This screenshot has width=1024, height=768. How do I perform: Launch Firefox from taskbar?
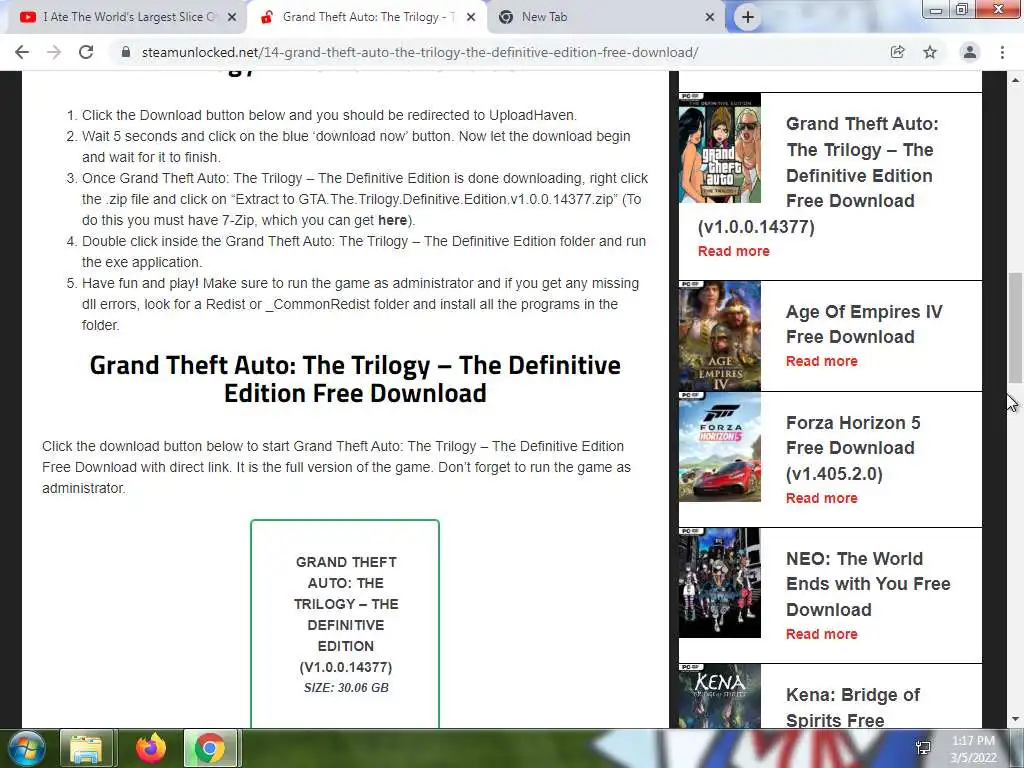150,749
